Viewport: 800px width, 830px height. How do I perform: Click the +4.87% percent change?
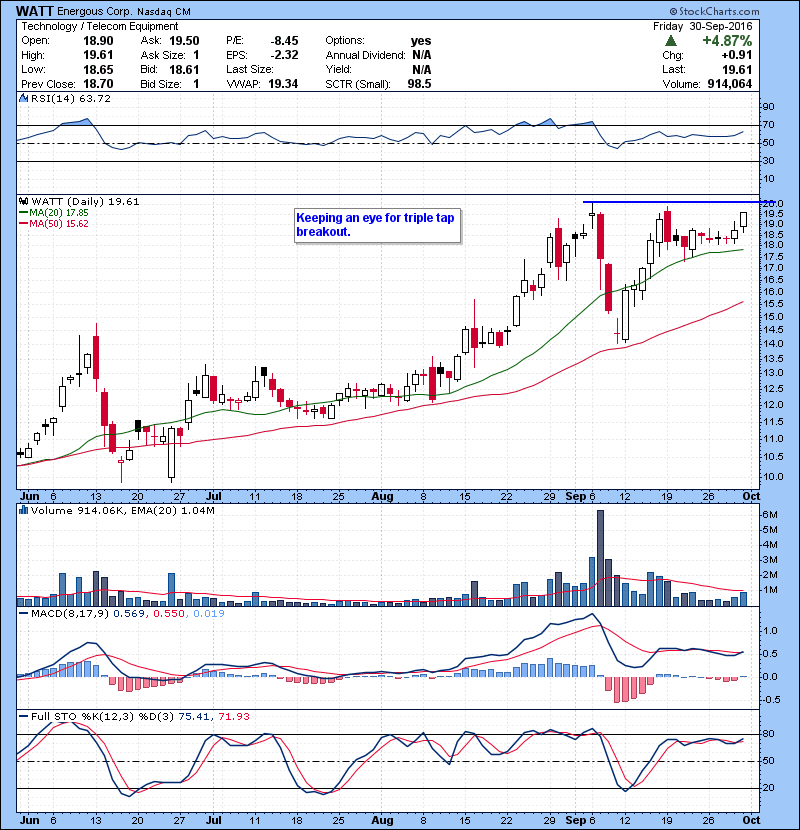pyautogui.click(x=727, y=41)
